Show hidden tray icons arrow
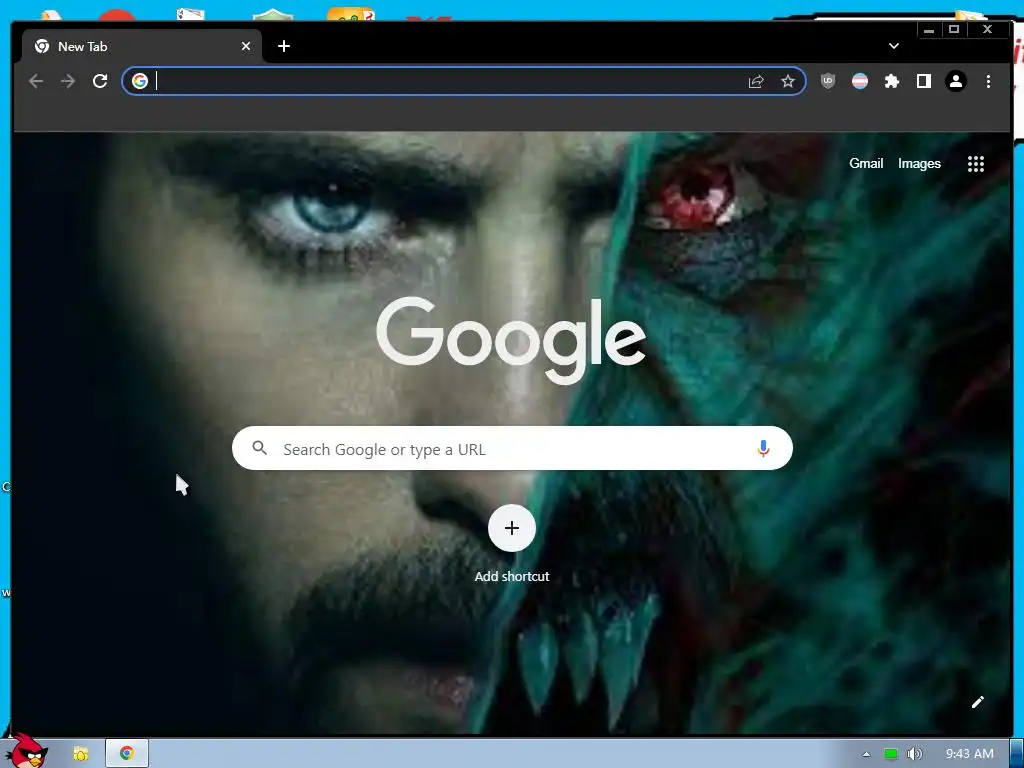 [x=866, y=754]
